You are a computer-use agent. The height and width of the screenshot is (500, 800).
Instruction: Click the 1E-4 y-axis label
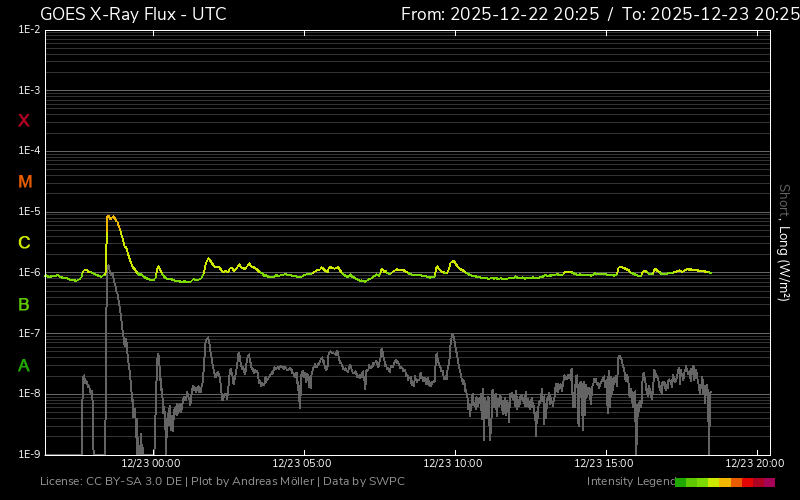point(29,151)
